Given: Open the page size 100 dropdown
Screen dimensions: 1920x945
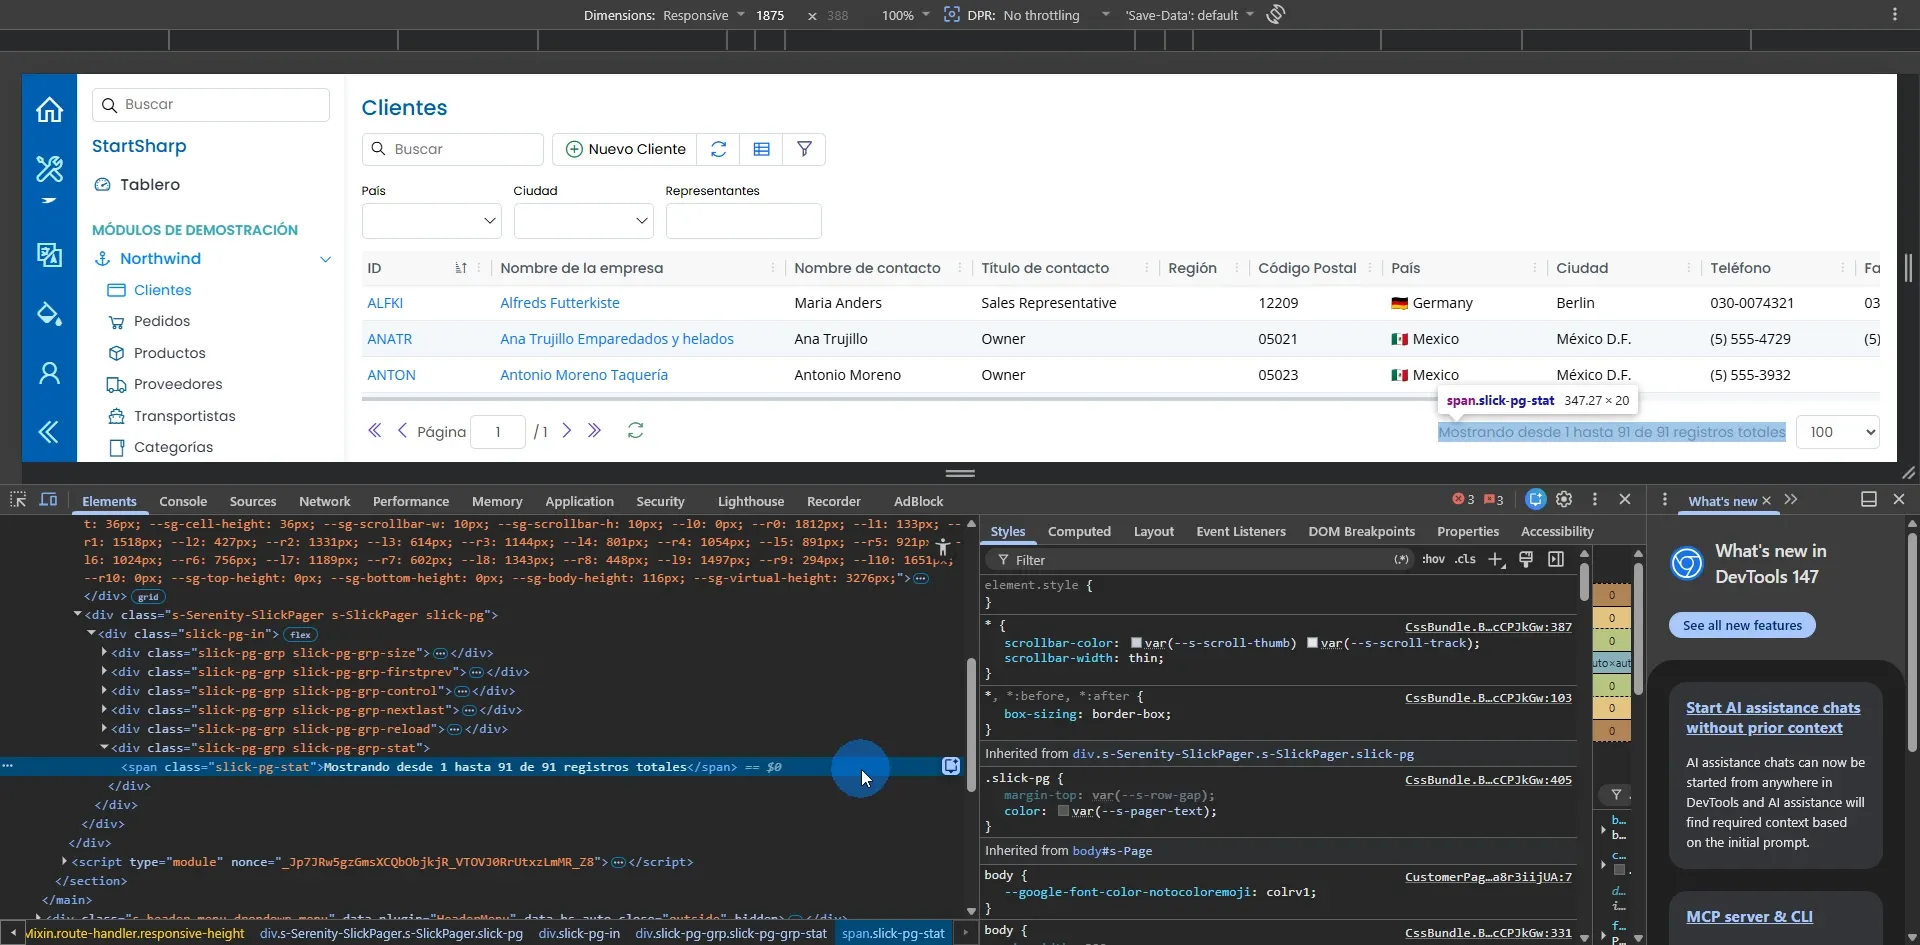Looking at the screenshot, I should pos(1838,432).
